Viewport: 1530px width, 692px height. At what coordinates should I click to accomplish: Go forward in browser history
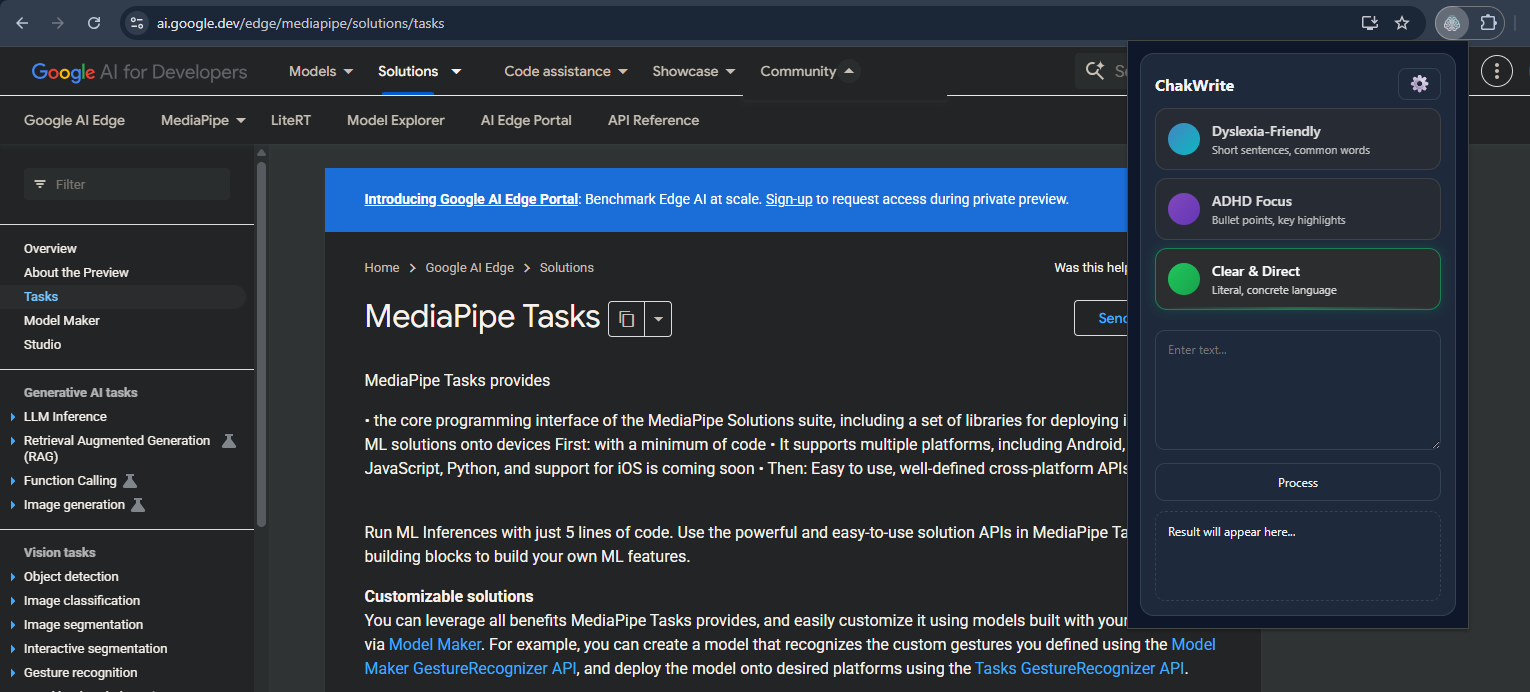pyautogui.click(x=58, y=23)
